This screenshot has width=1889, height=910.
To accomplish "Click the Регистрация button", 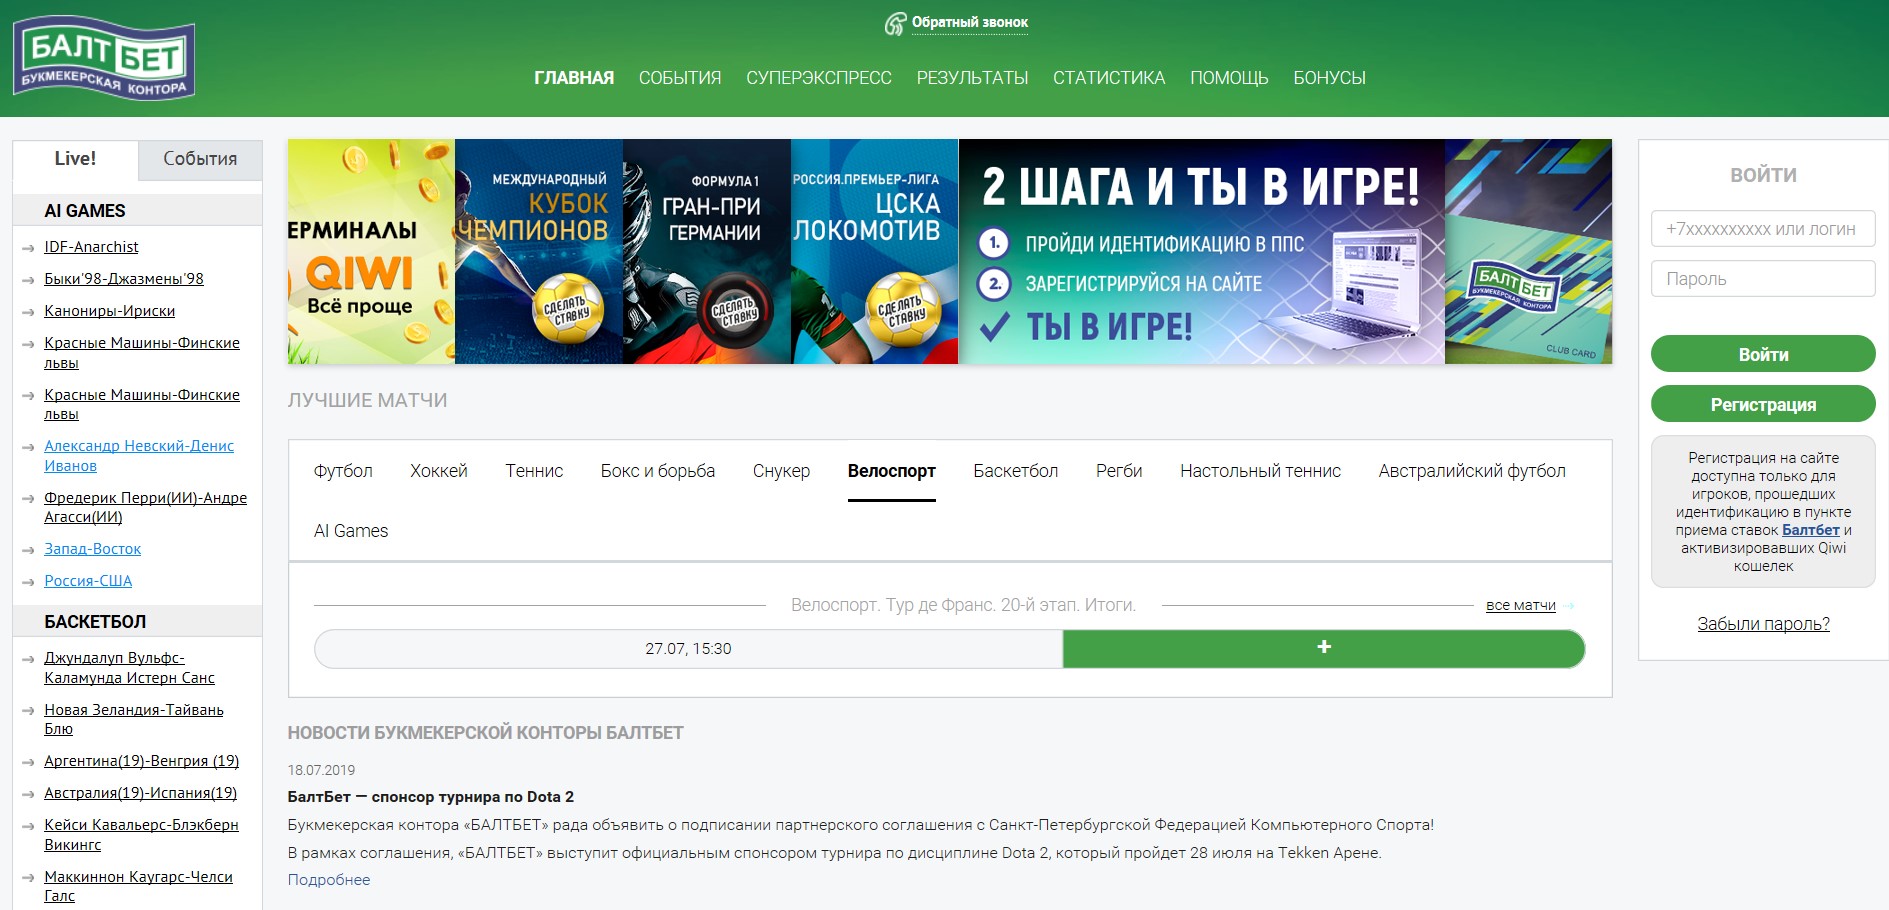I will [1763, 404].
